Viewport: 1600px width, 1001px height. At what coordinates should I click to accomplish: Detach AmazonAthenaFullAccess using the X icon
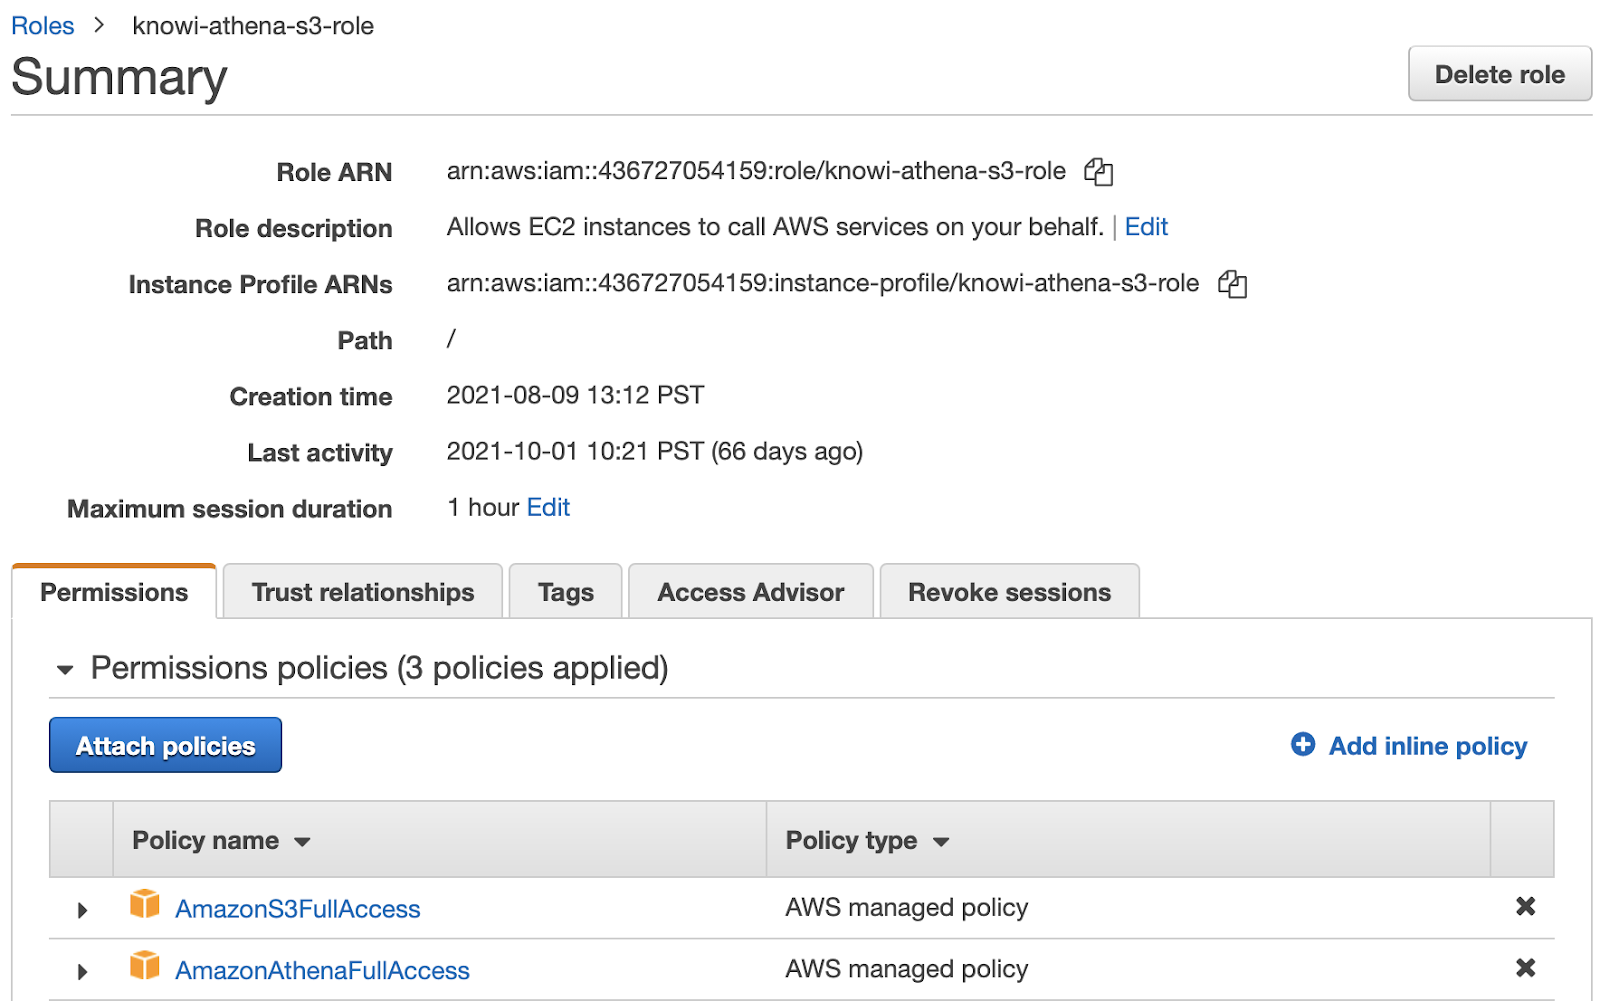tap(1525, 968)
